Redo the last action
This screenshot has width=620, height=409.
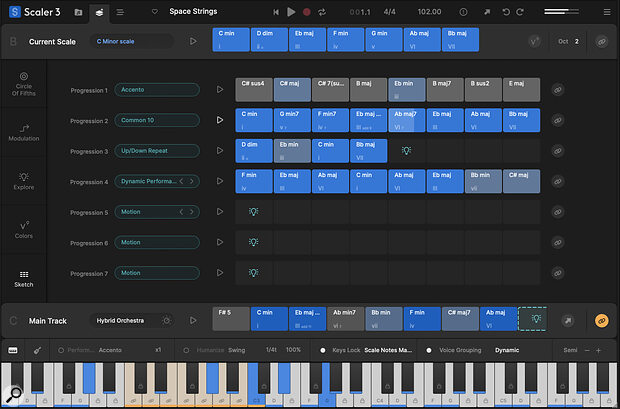tap(520, 12)
